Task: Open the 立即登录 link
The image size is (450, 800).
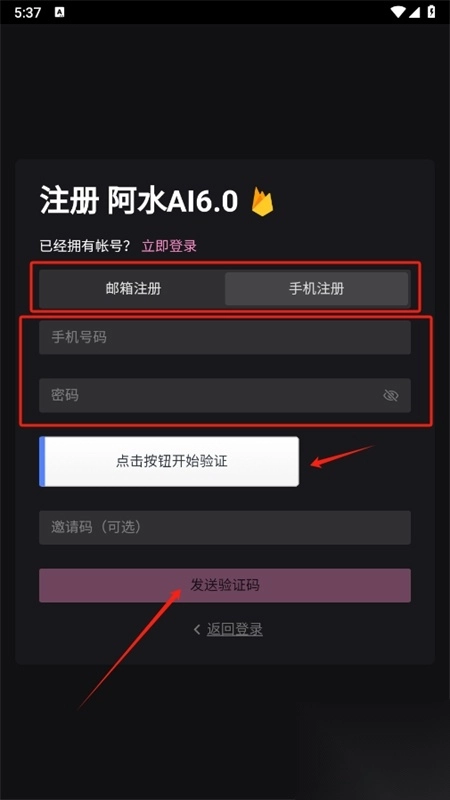Action: coord(169,246)
